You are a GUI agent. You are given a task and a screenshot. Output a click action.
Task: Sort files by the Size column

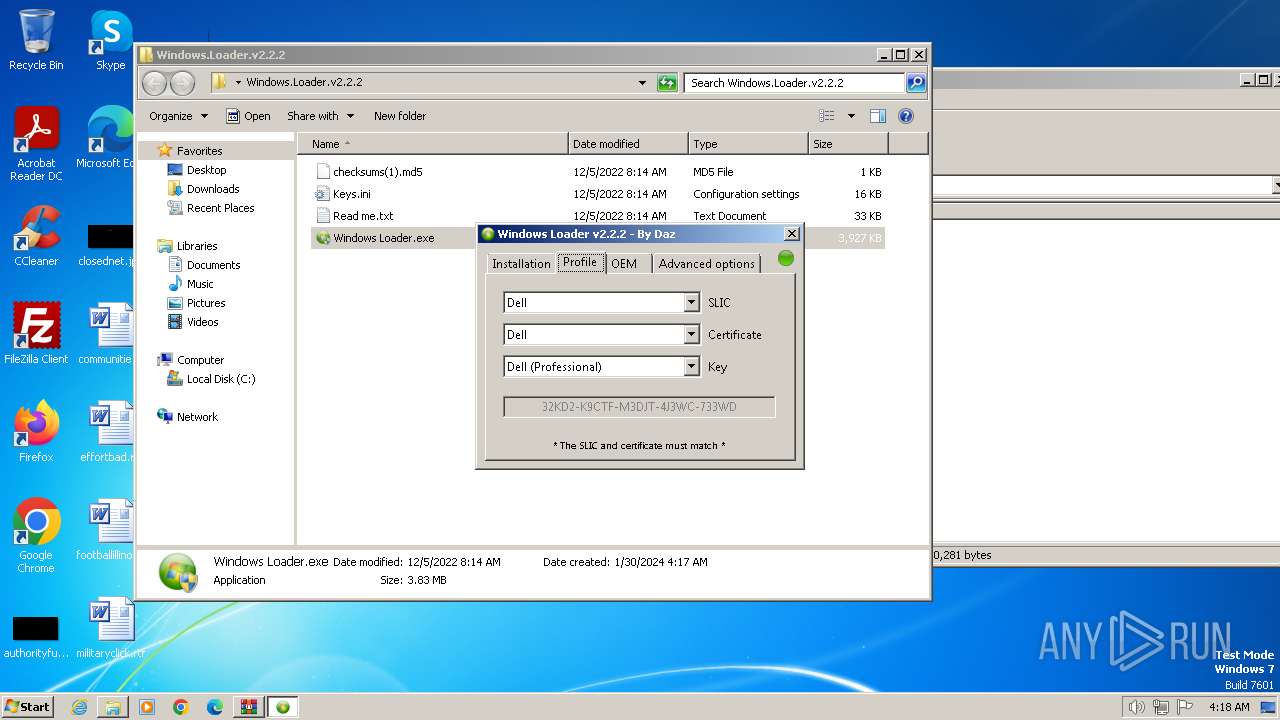[848, 144]
